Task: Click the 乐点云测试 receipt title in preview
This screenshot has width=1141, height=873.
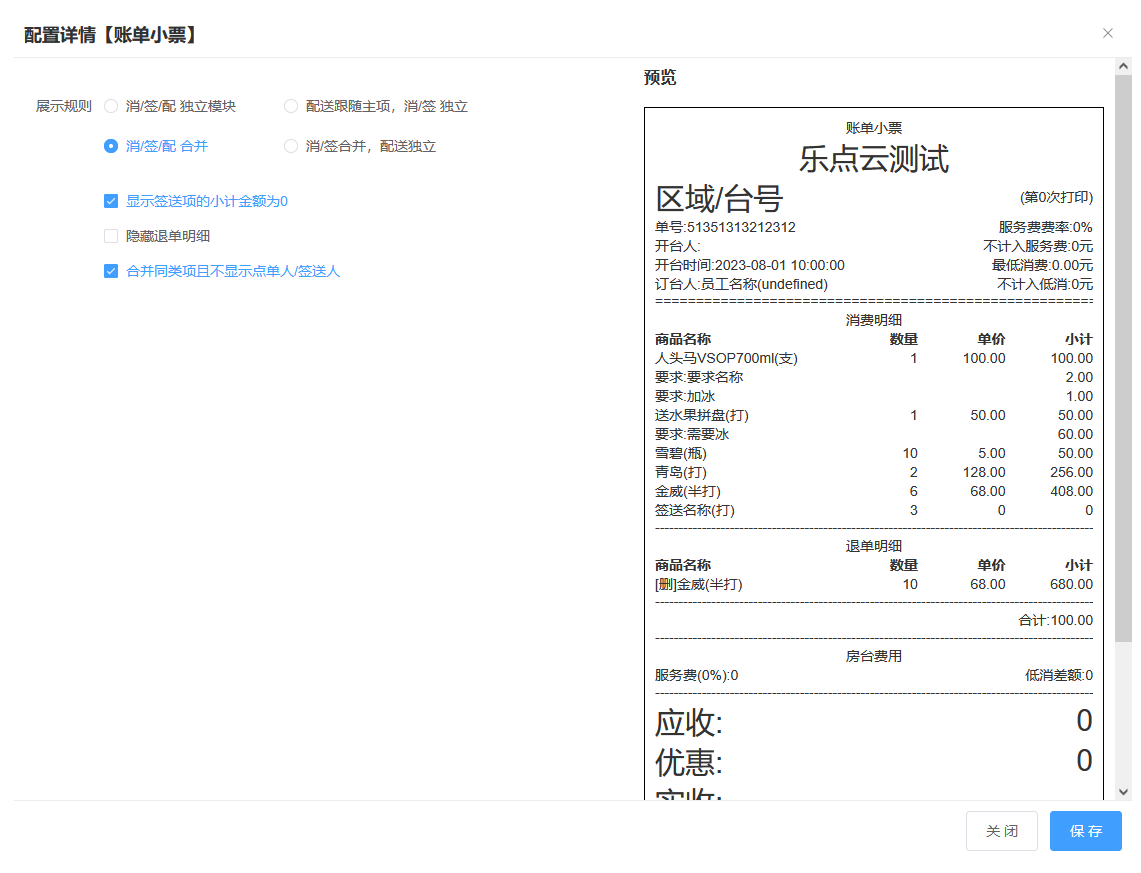Action: click(x=873, y=158)
